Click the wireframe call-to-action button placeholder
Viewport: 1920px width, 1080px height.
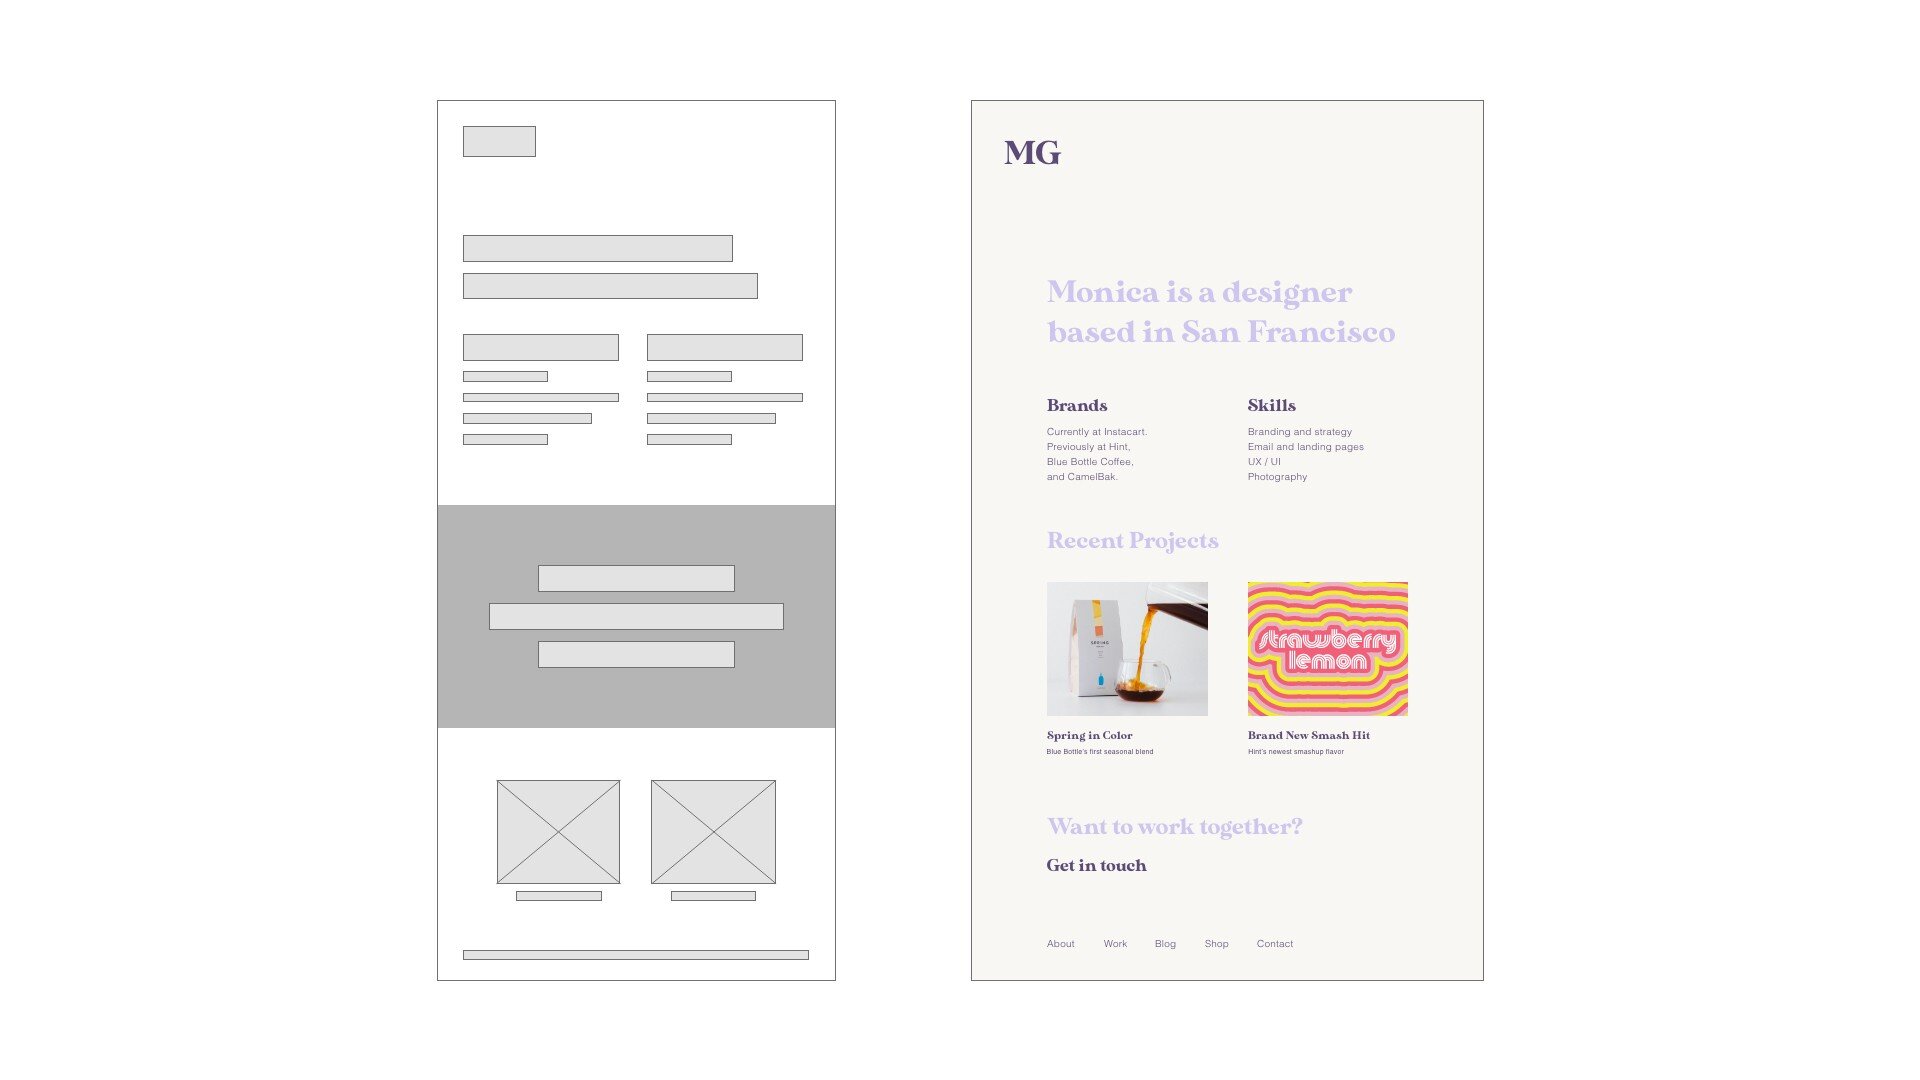pos(636,654)
